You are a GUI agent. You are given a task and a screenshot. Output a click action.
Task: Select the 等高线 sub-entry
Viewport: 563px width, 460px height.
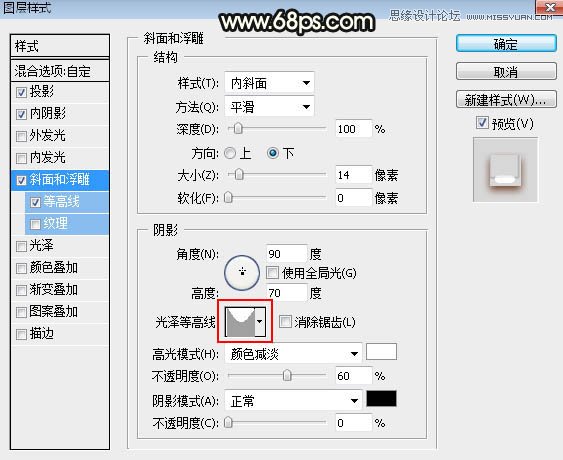coord(67,202)
